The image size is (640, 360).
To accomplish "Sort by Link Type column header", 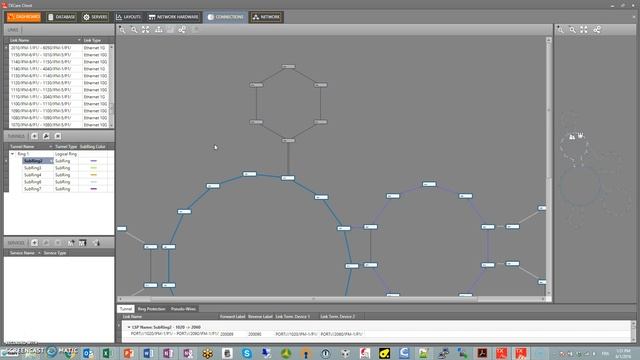I will coord(92,40).
